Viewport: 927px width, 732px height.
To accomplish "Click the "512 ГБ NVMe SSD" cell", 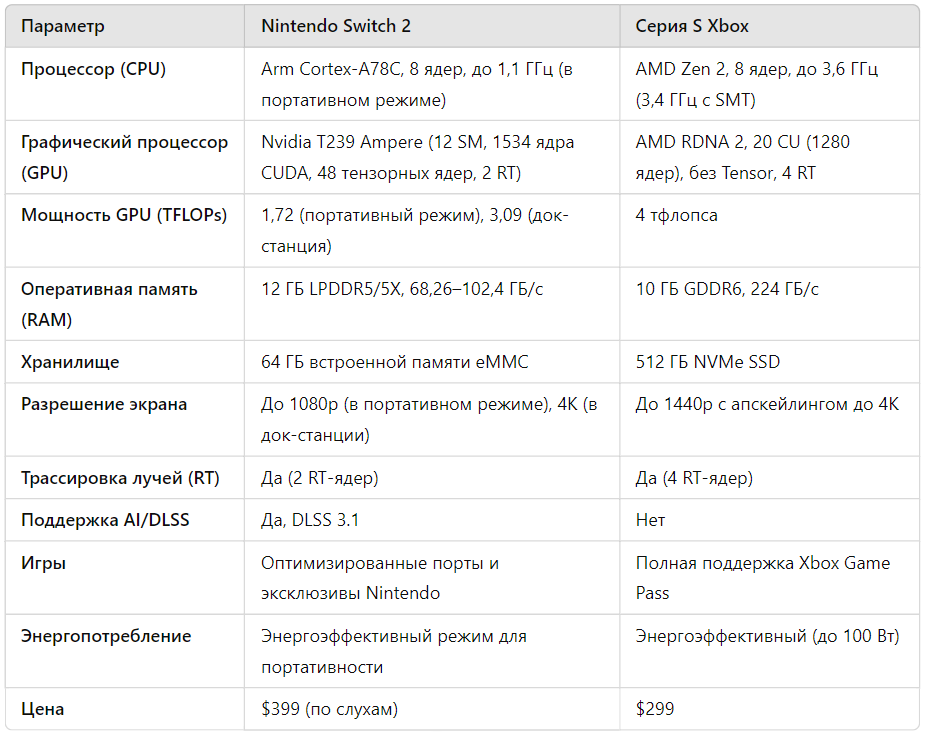I will coord(707,362).
